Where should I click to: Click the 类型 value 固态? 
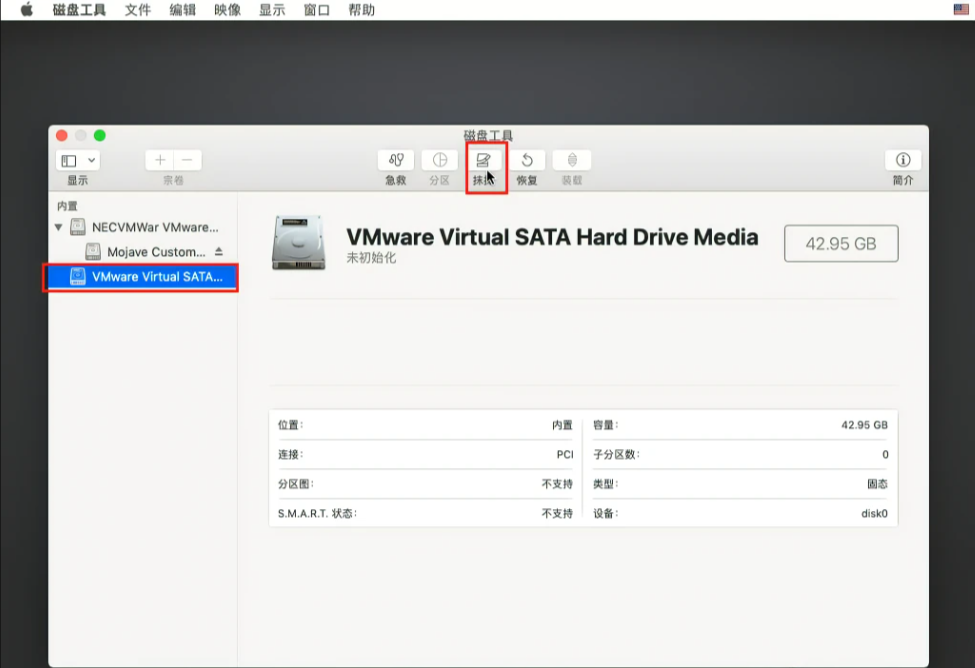pos(877,484)
